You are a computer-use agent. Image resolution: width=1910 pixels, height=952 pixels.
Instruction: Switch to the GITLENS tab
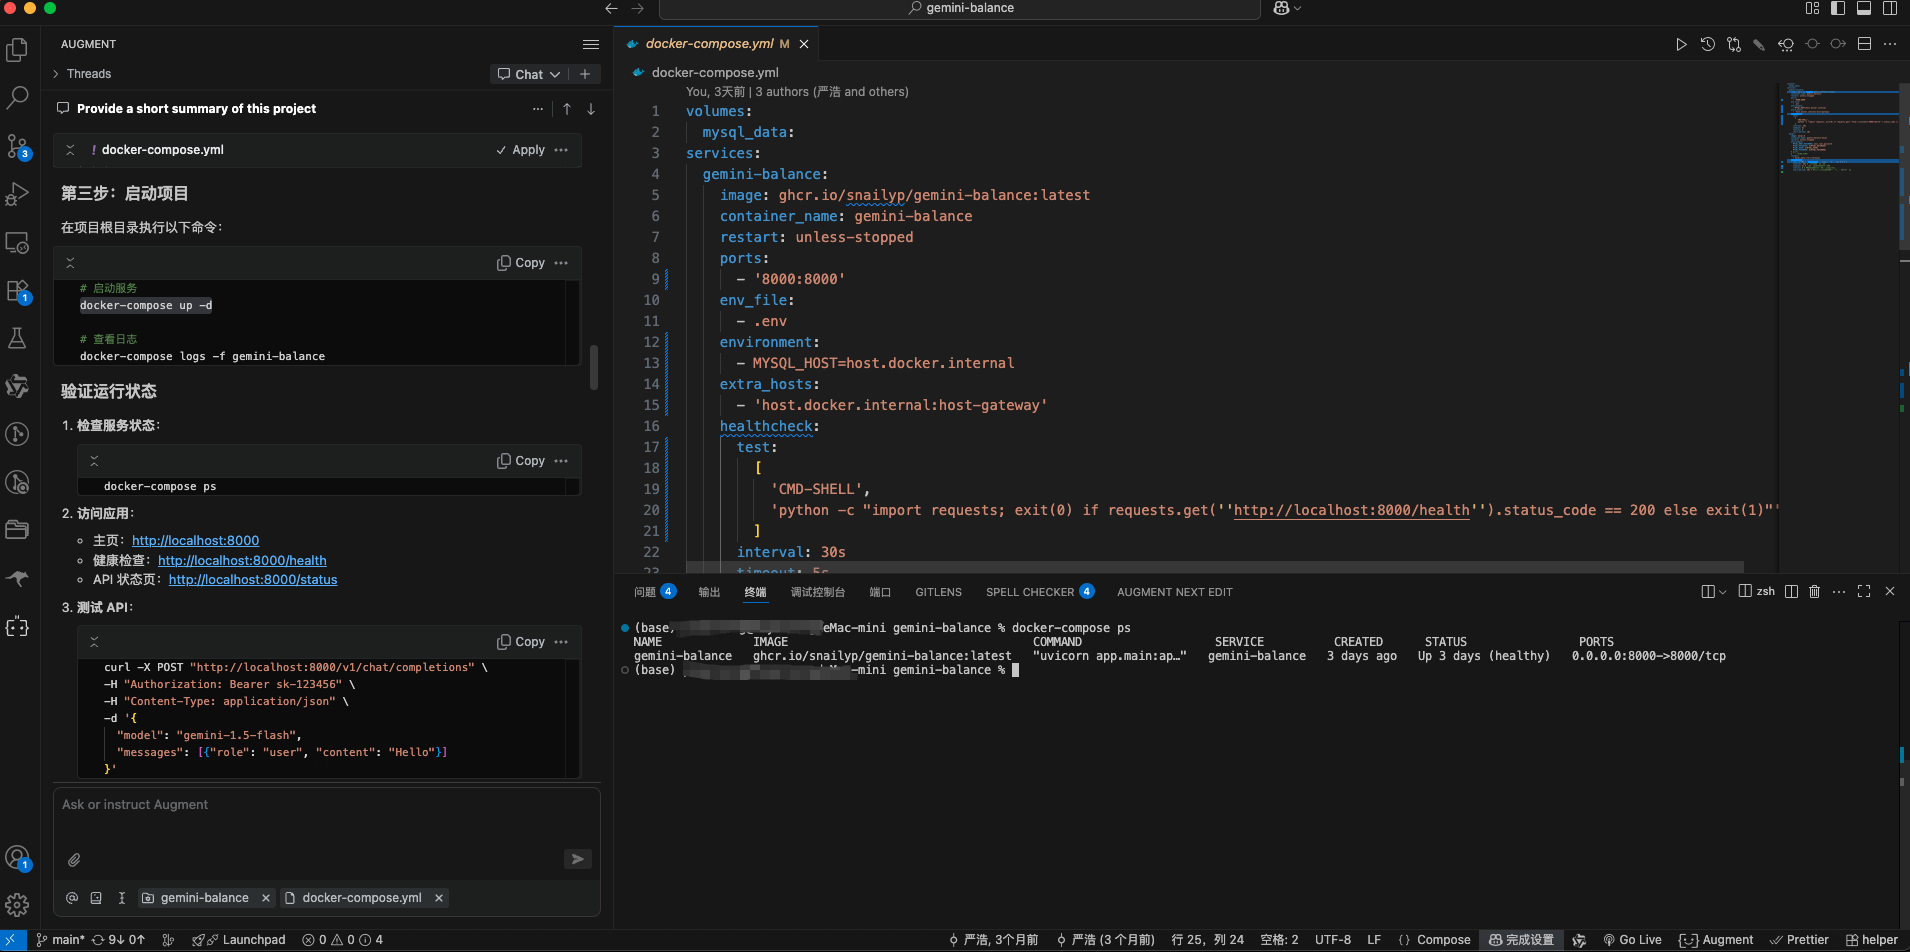pos(938,592)
